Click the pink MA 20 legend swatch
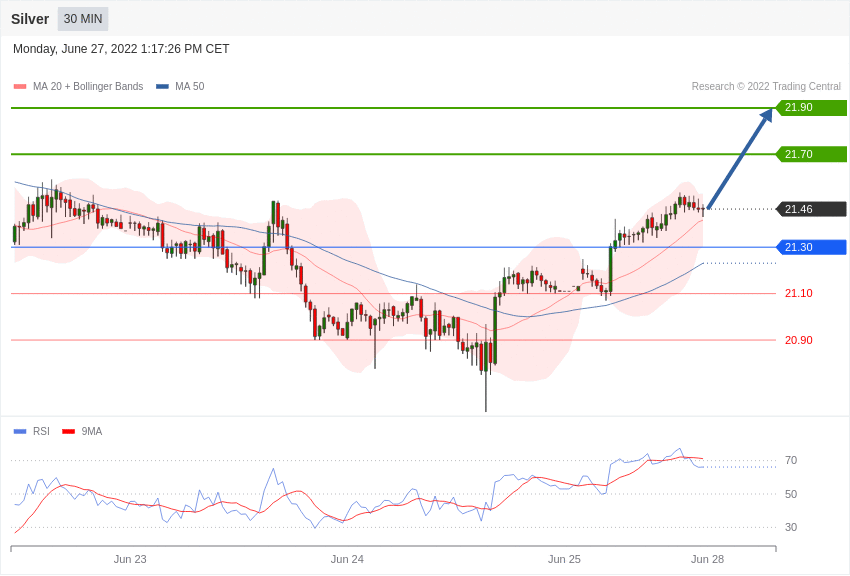Screen dimensions: 850x576 [20, 87]
